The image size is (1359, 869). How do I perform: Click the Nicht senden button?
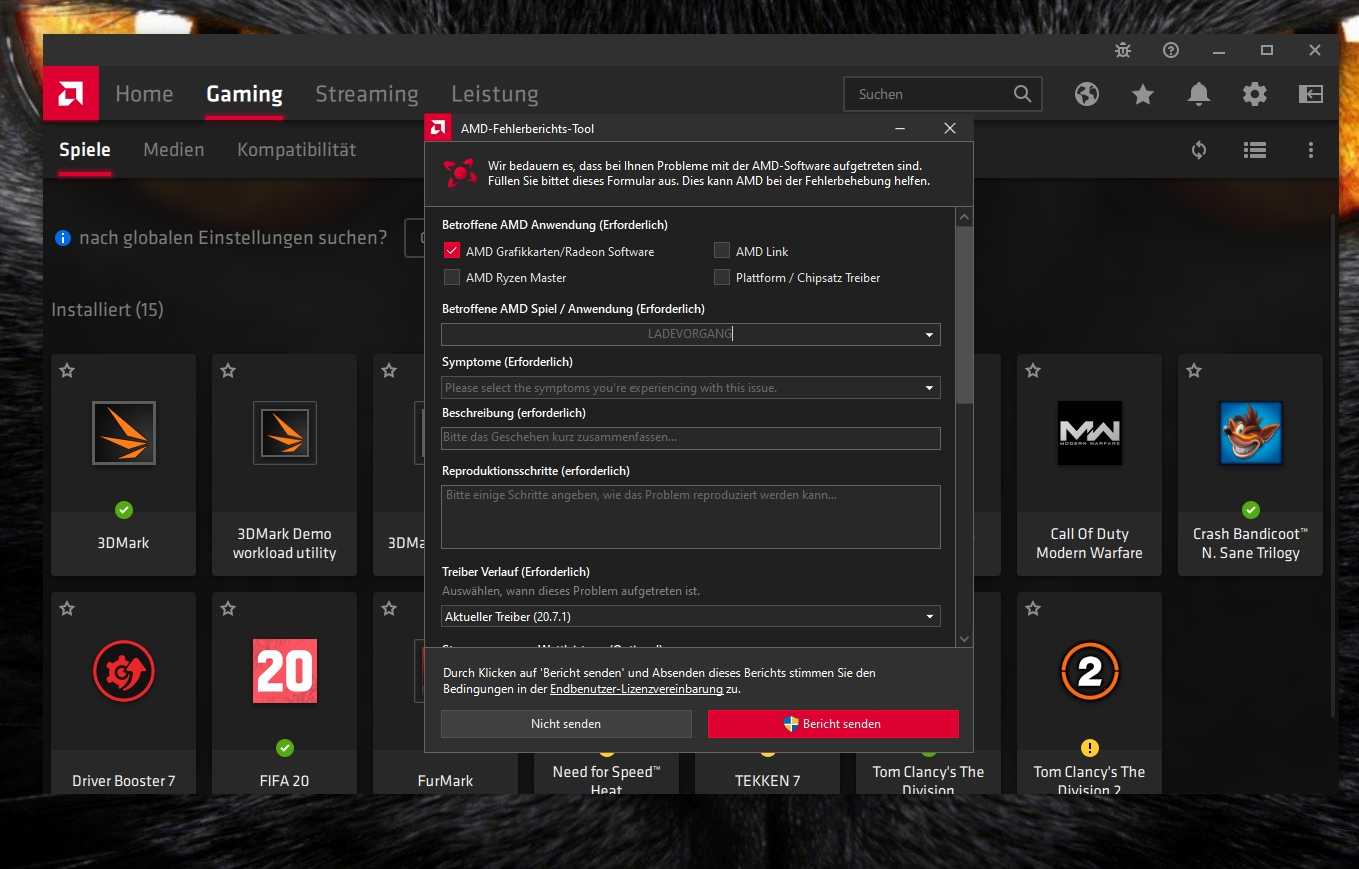tap(566, 724)
